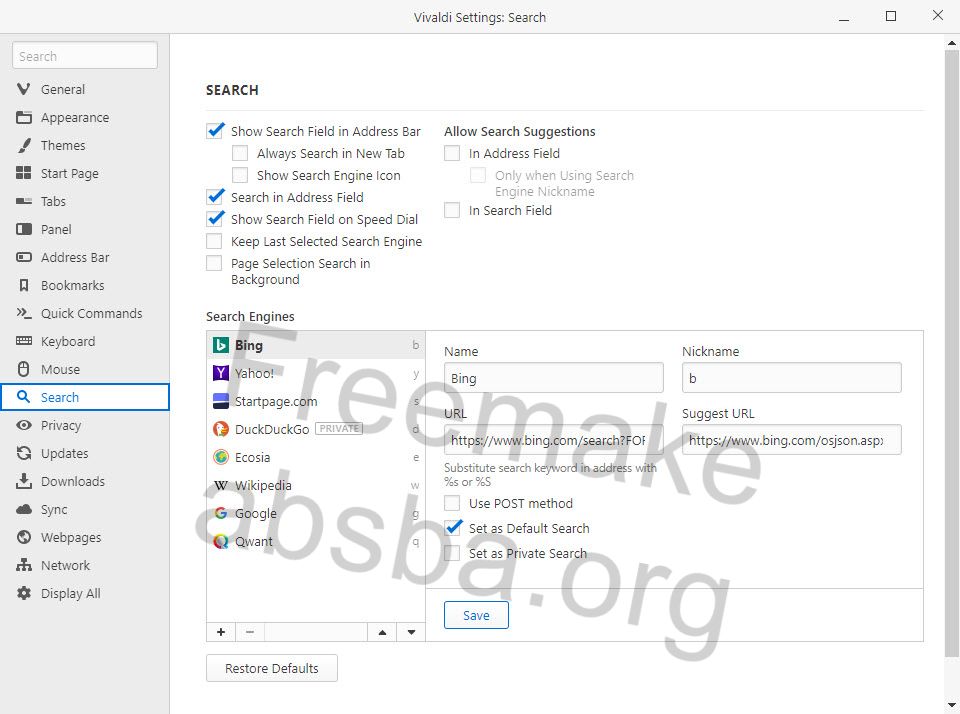Open Webpages settings section
The width and height of the screenshot is (960, 714).
click(84, 537)
